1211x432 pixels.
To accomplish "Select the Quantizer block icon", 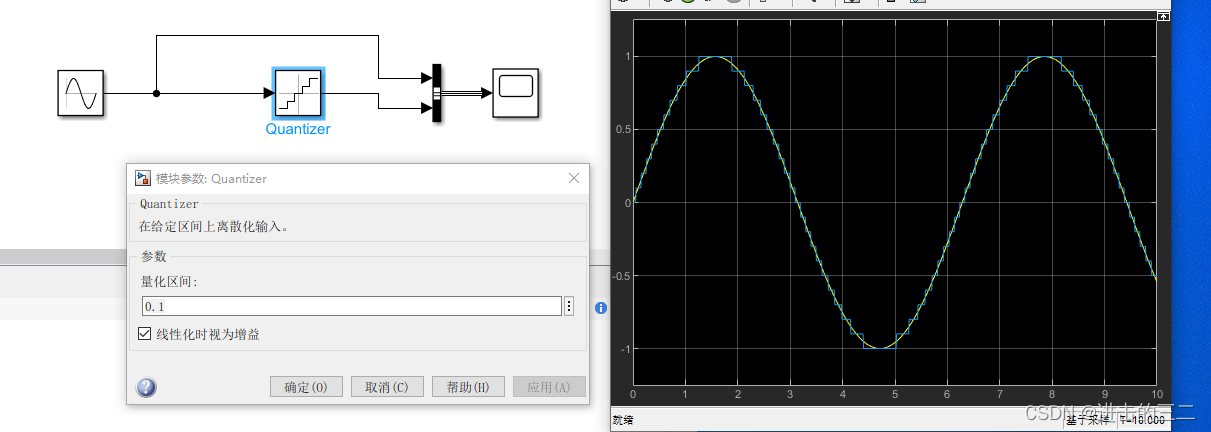I will (298, 93).
